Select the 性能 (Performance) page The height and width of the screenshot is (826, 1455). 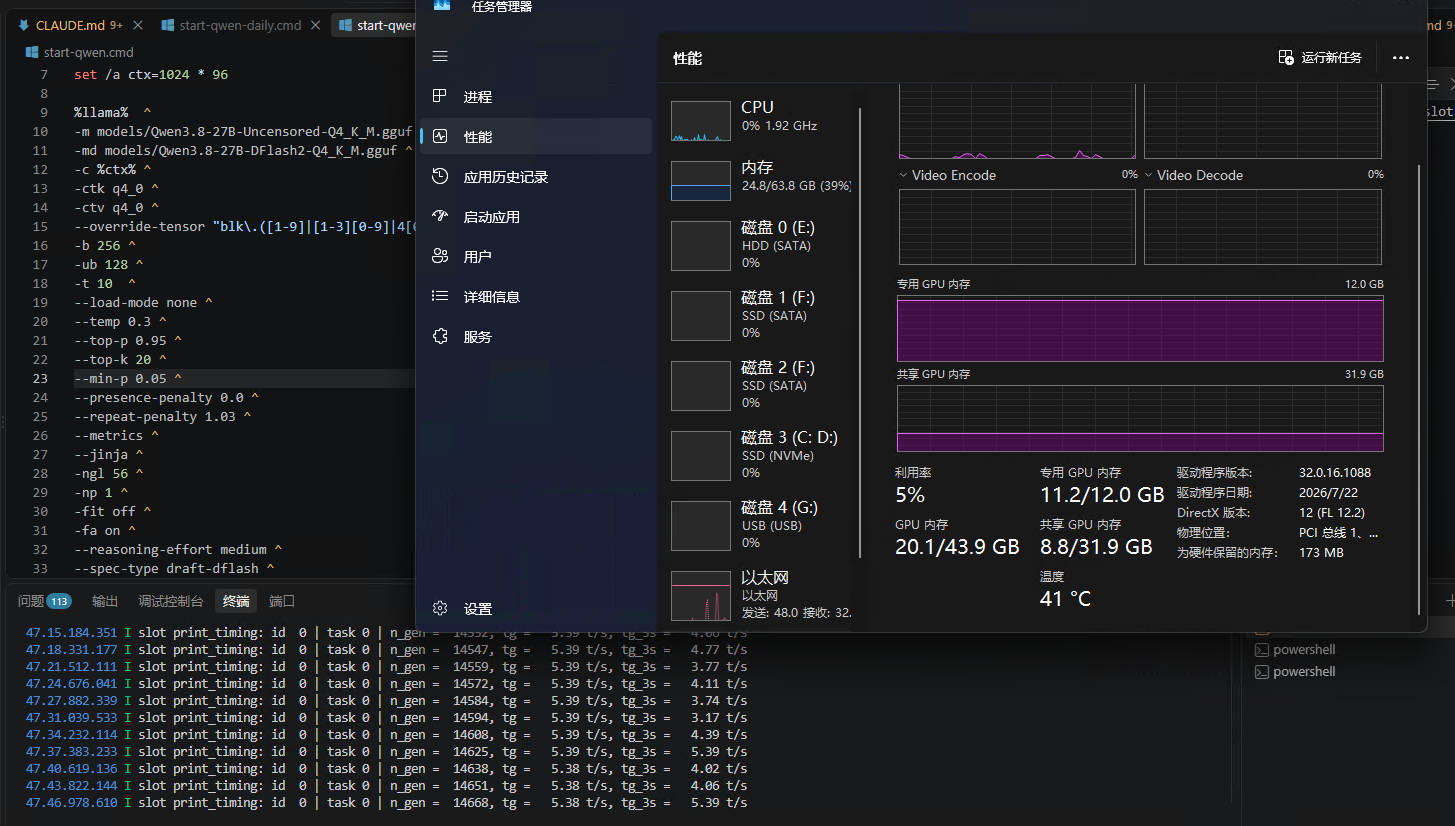pyautogui.click(x=536, y=137)
